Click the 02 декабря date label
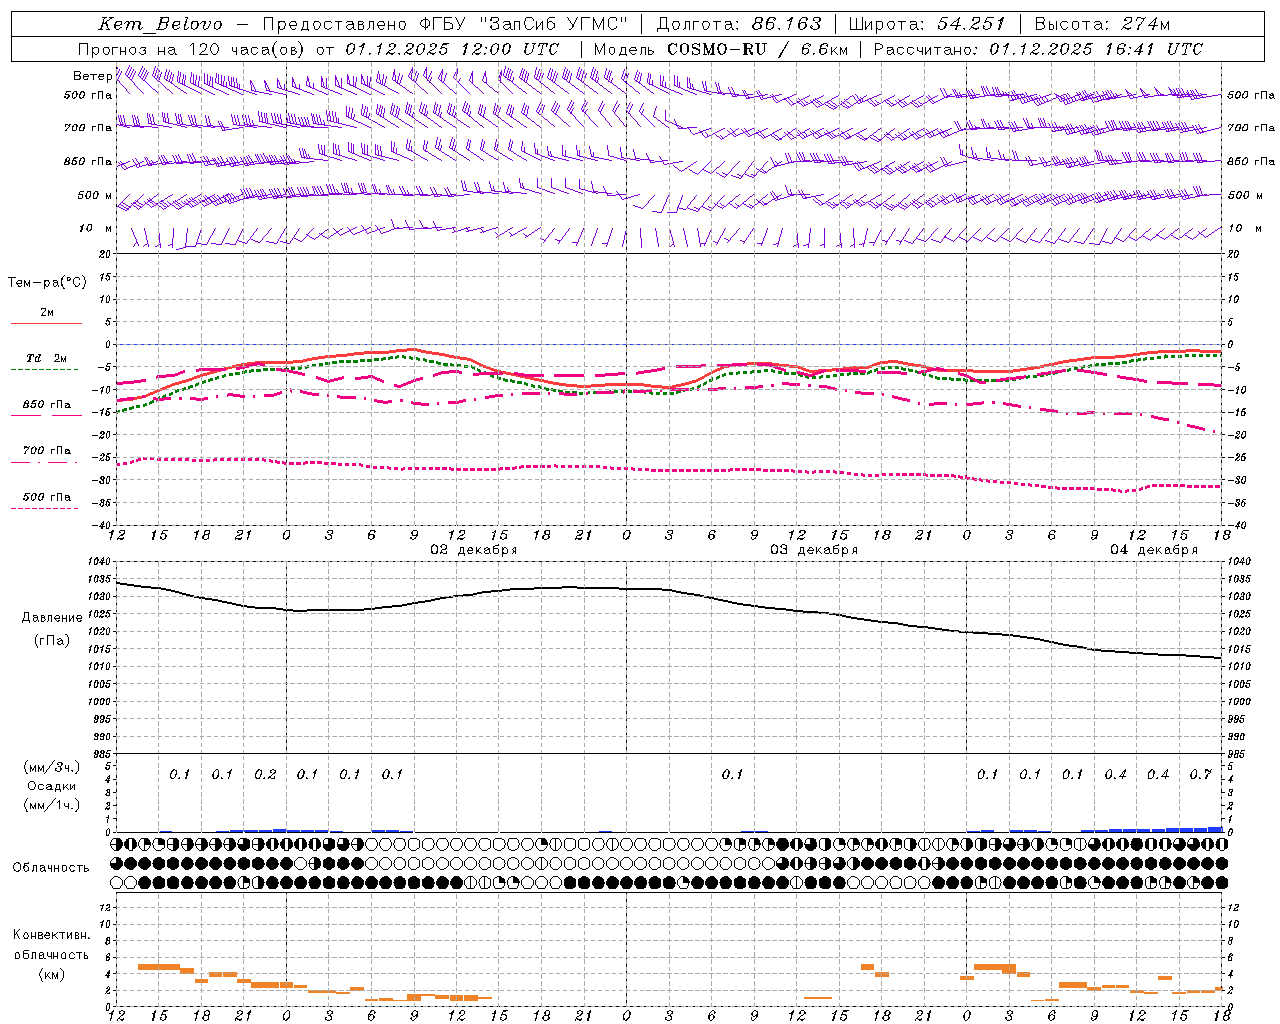The image size is (1280, 1024). coord(473,550)
